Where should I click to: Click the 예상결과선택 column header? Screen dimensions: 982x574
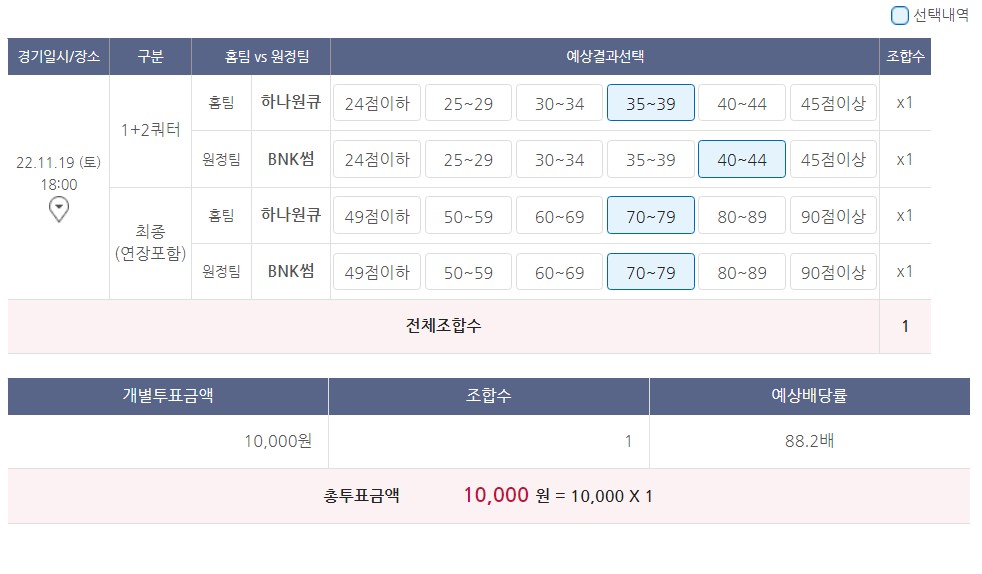604,57
